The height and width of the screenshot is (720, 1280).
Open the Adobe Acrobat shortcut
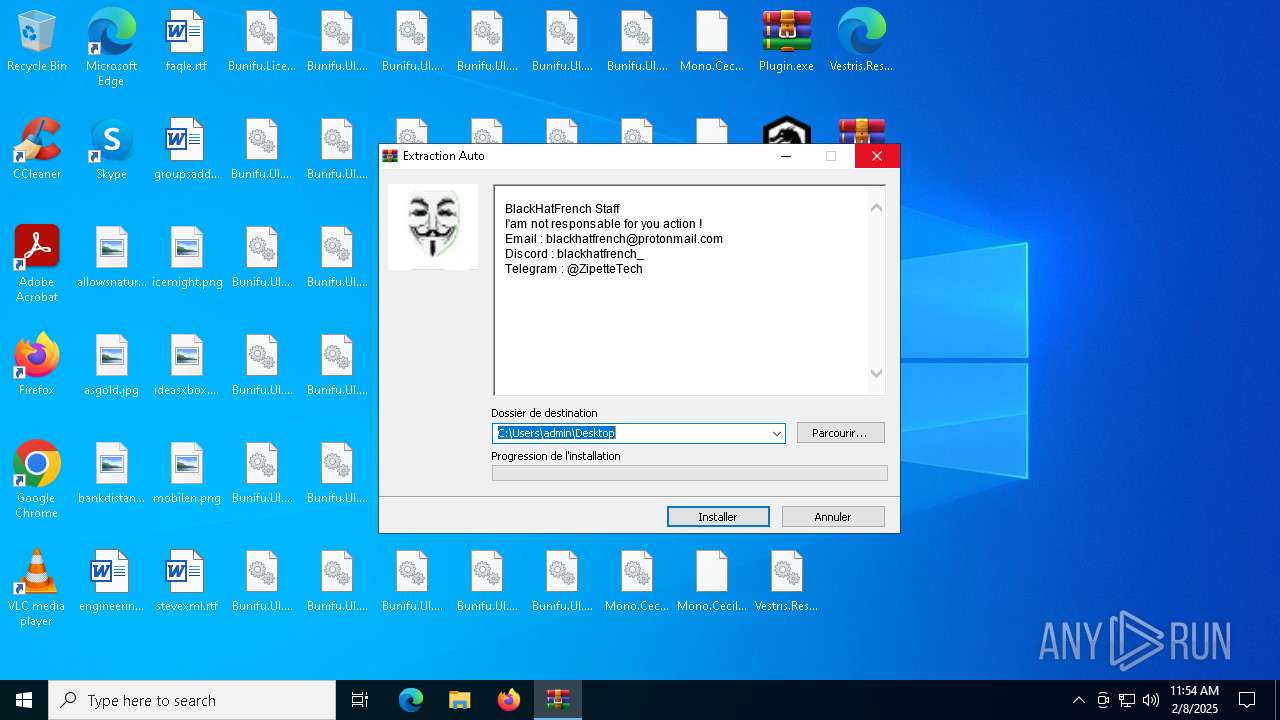[x=37, y=264]
